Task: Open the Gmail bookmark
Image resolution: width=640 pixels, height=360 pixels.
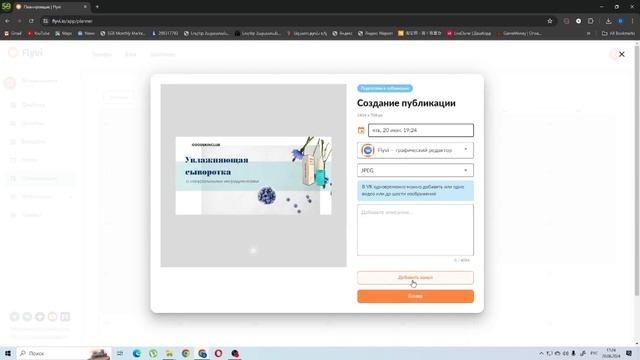Action: [x=13, y=33]
